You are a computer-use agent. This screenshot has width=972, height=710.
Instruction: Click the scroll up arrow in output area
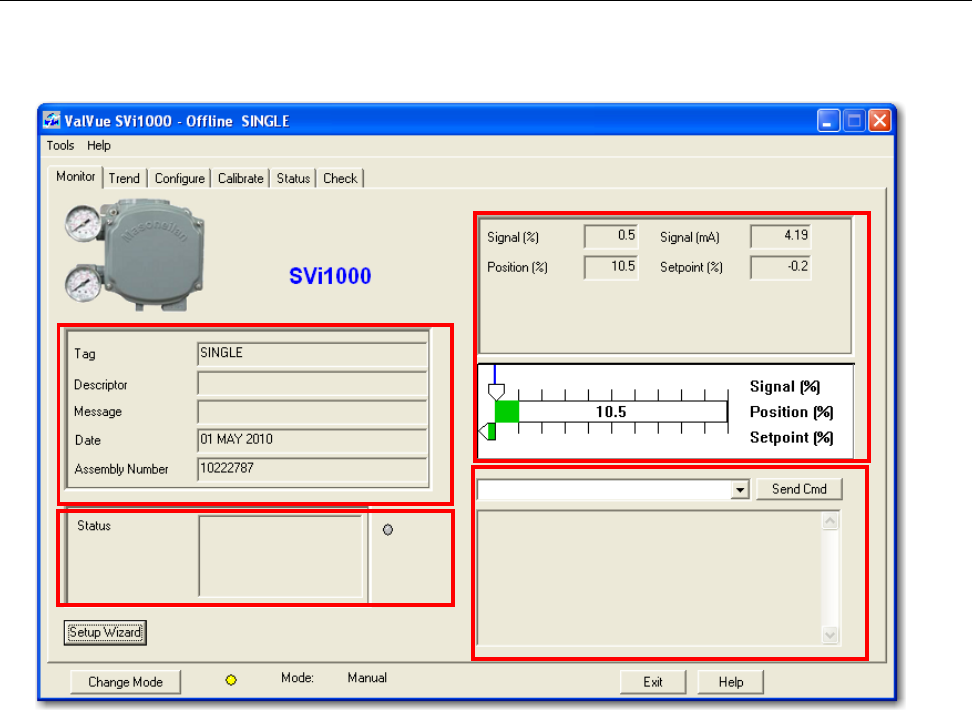coord(830,521)
